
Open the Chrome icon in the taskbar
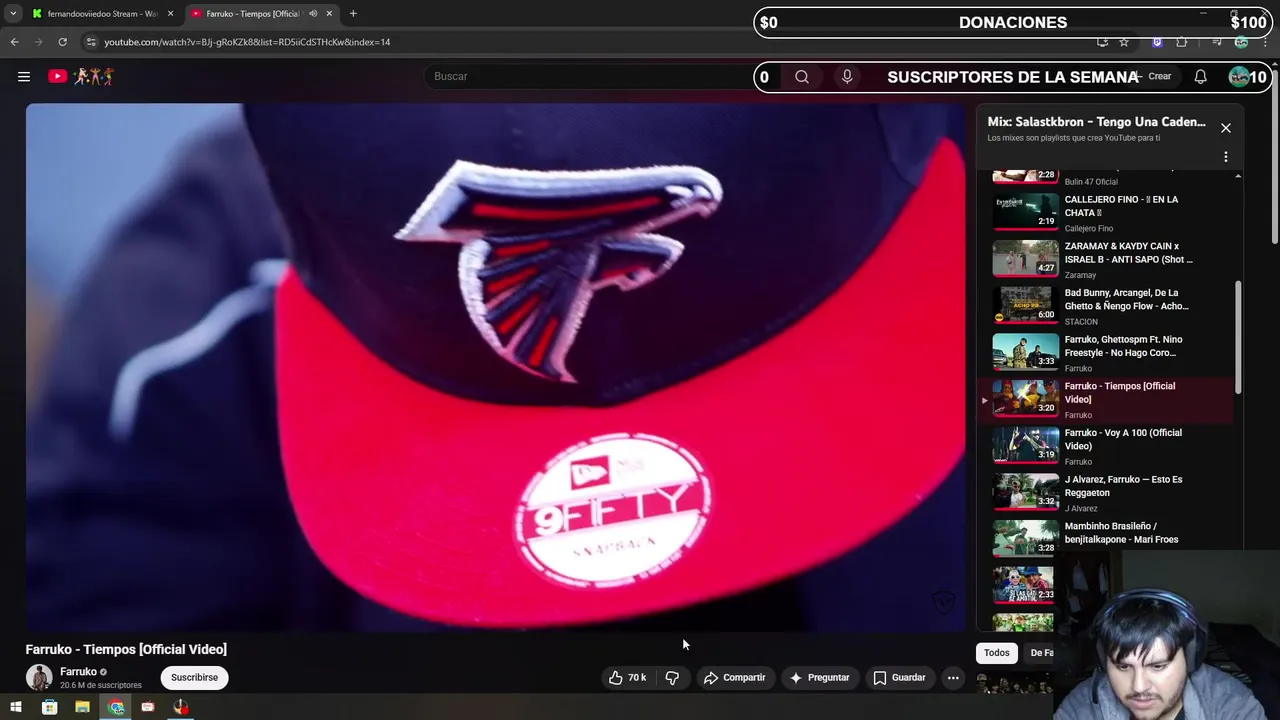point(116,707)
